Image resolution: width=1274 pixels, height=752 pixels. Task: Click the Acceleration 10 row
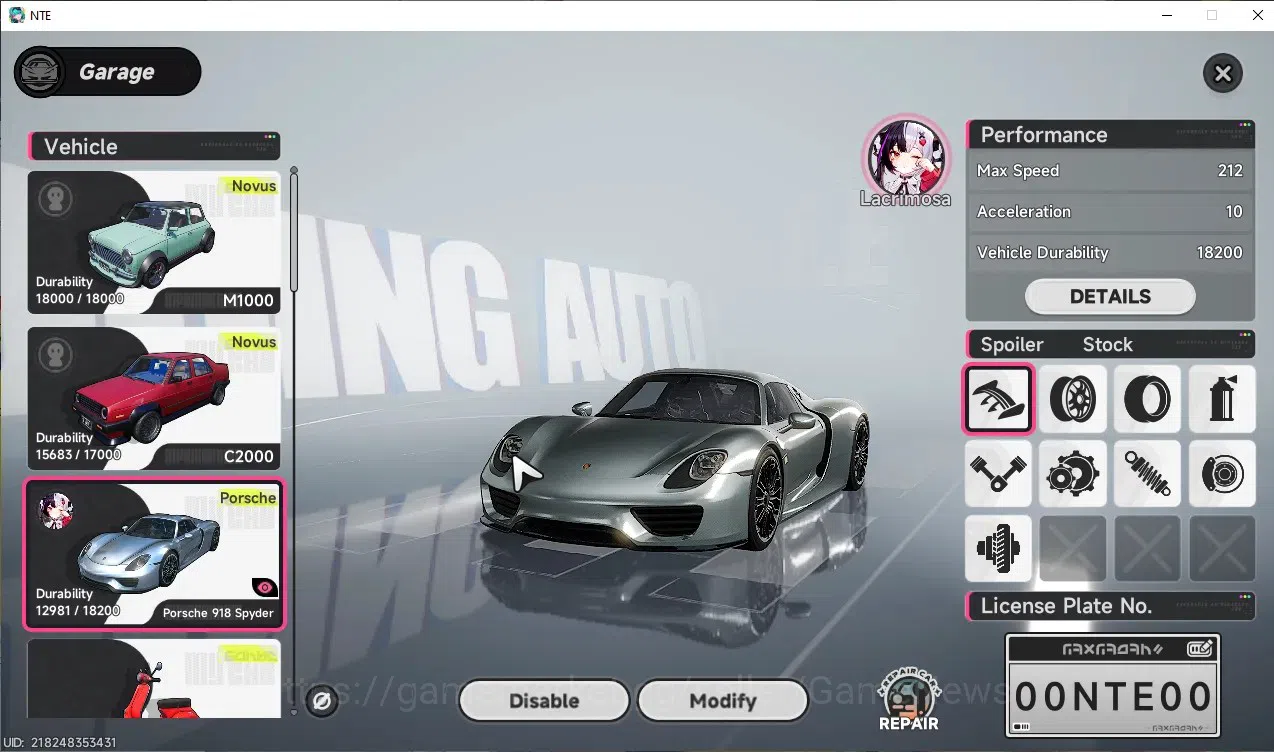1110,212
